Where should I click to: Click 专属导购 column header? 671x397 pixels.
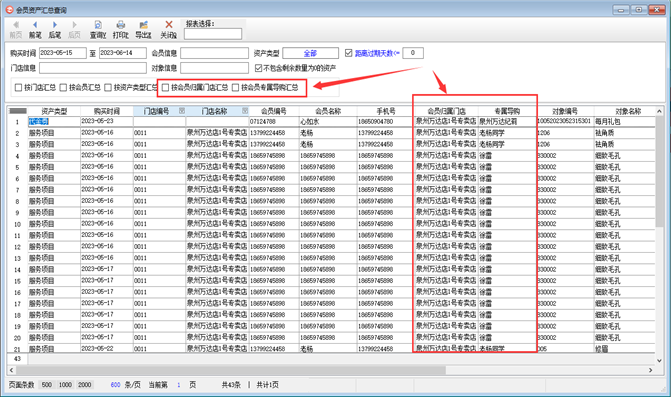click(507, 111)
